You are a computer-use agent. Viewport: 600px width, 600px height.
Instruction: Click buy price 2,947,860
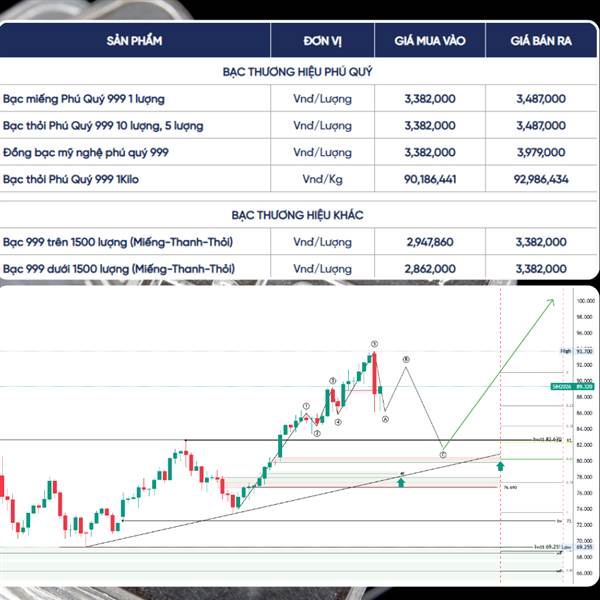point(430,242)
